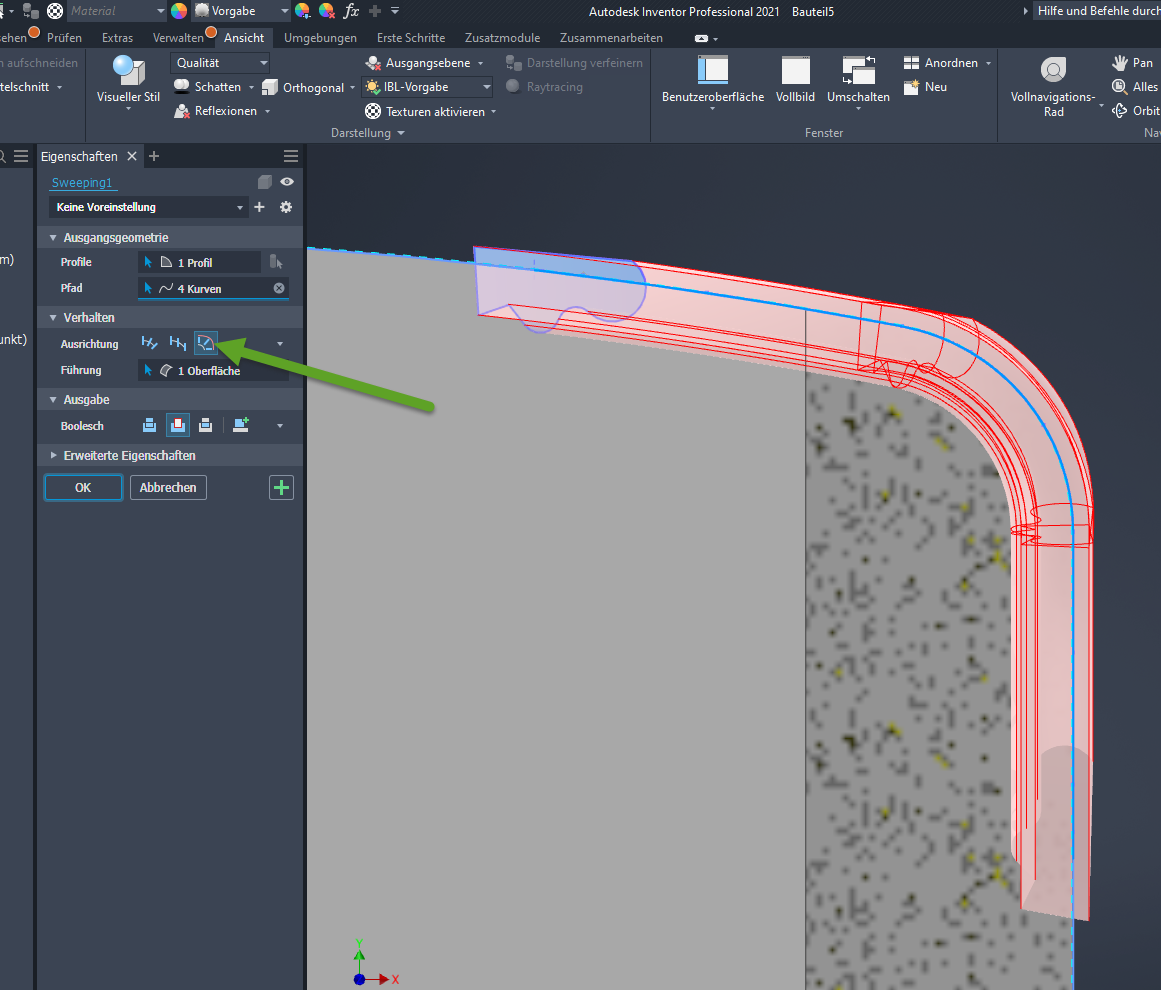1161x990 pixels.
Task: Select the cut boolean operation under Boolesch
Action: tap(177, 425)
